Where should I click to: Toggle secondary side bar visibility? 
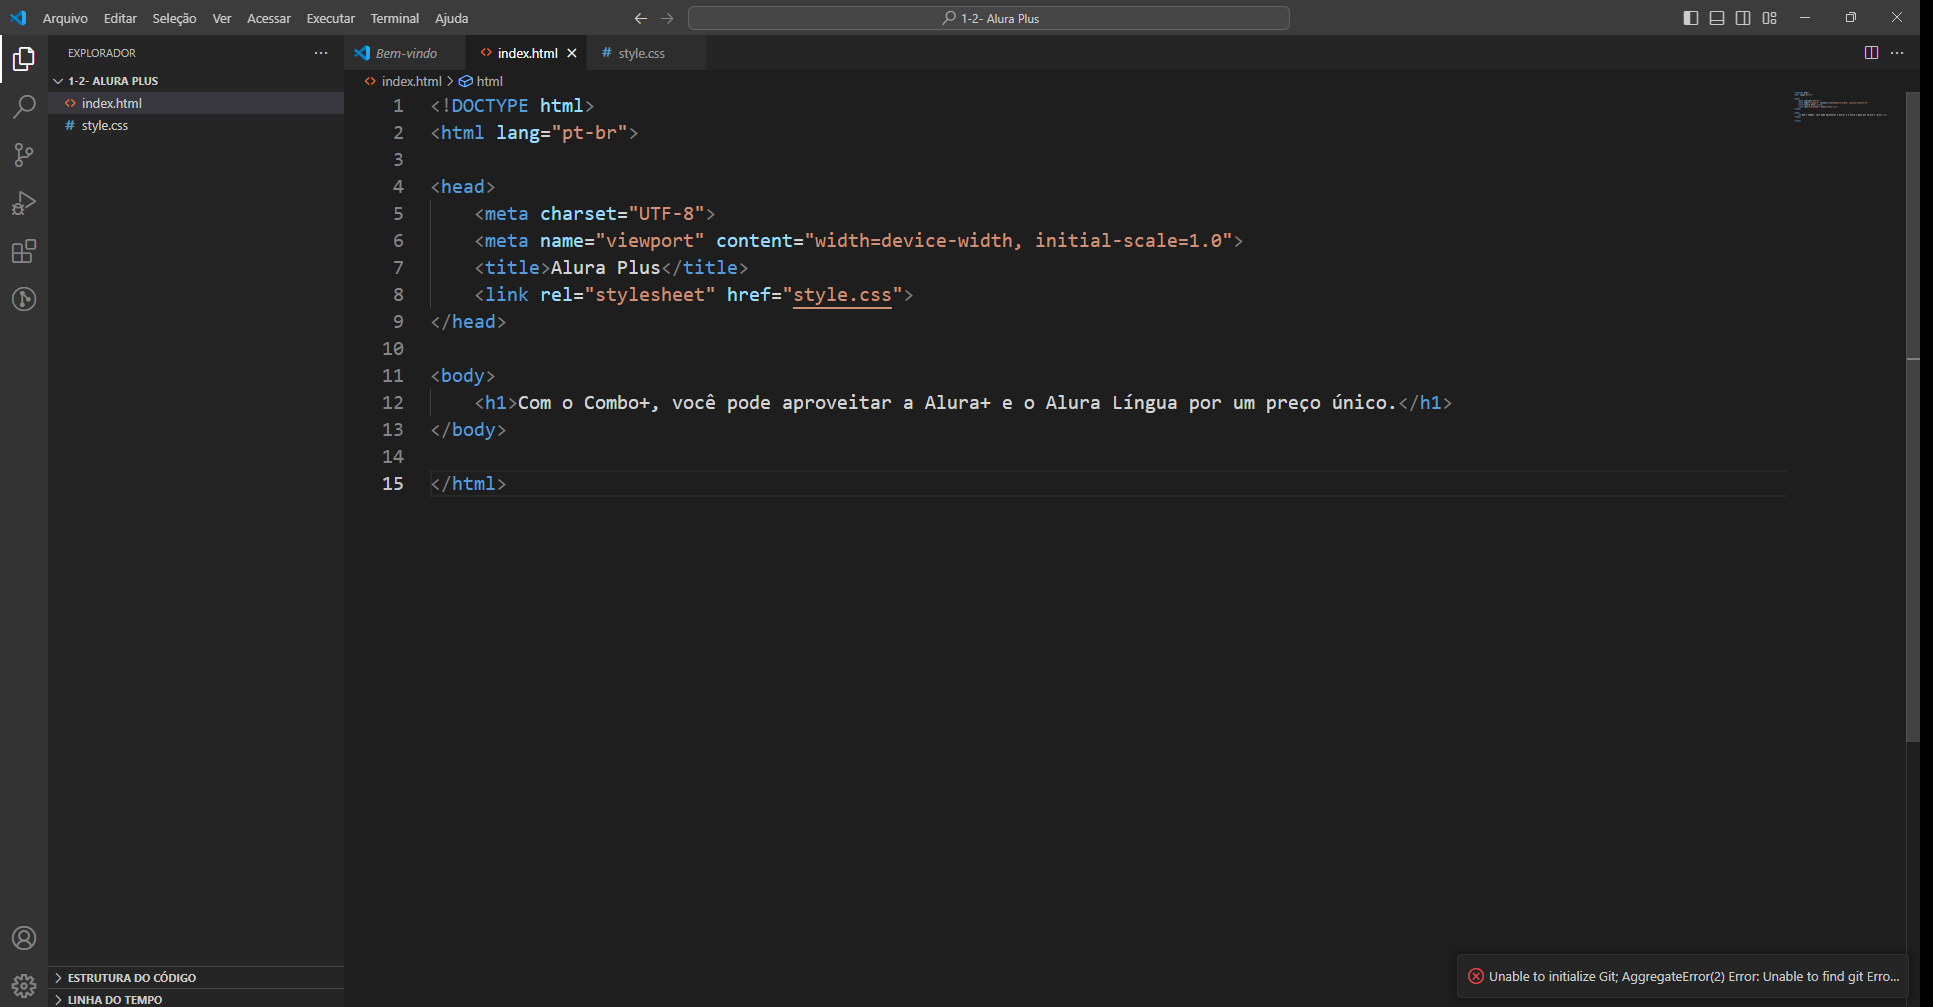point(1743,18)
